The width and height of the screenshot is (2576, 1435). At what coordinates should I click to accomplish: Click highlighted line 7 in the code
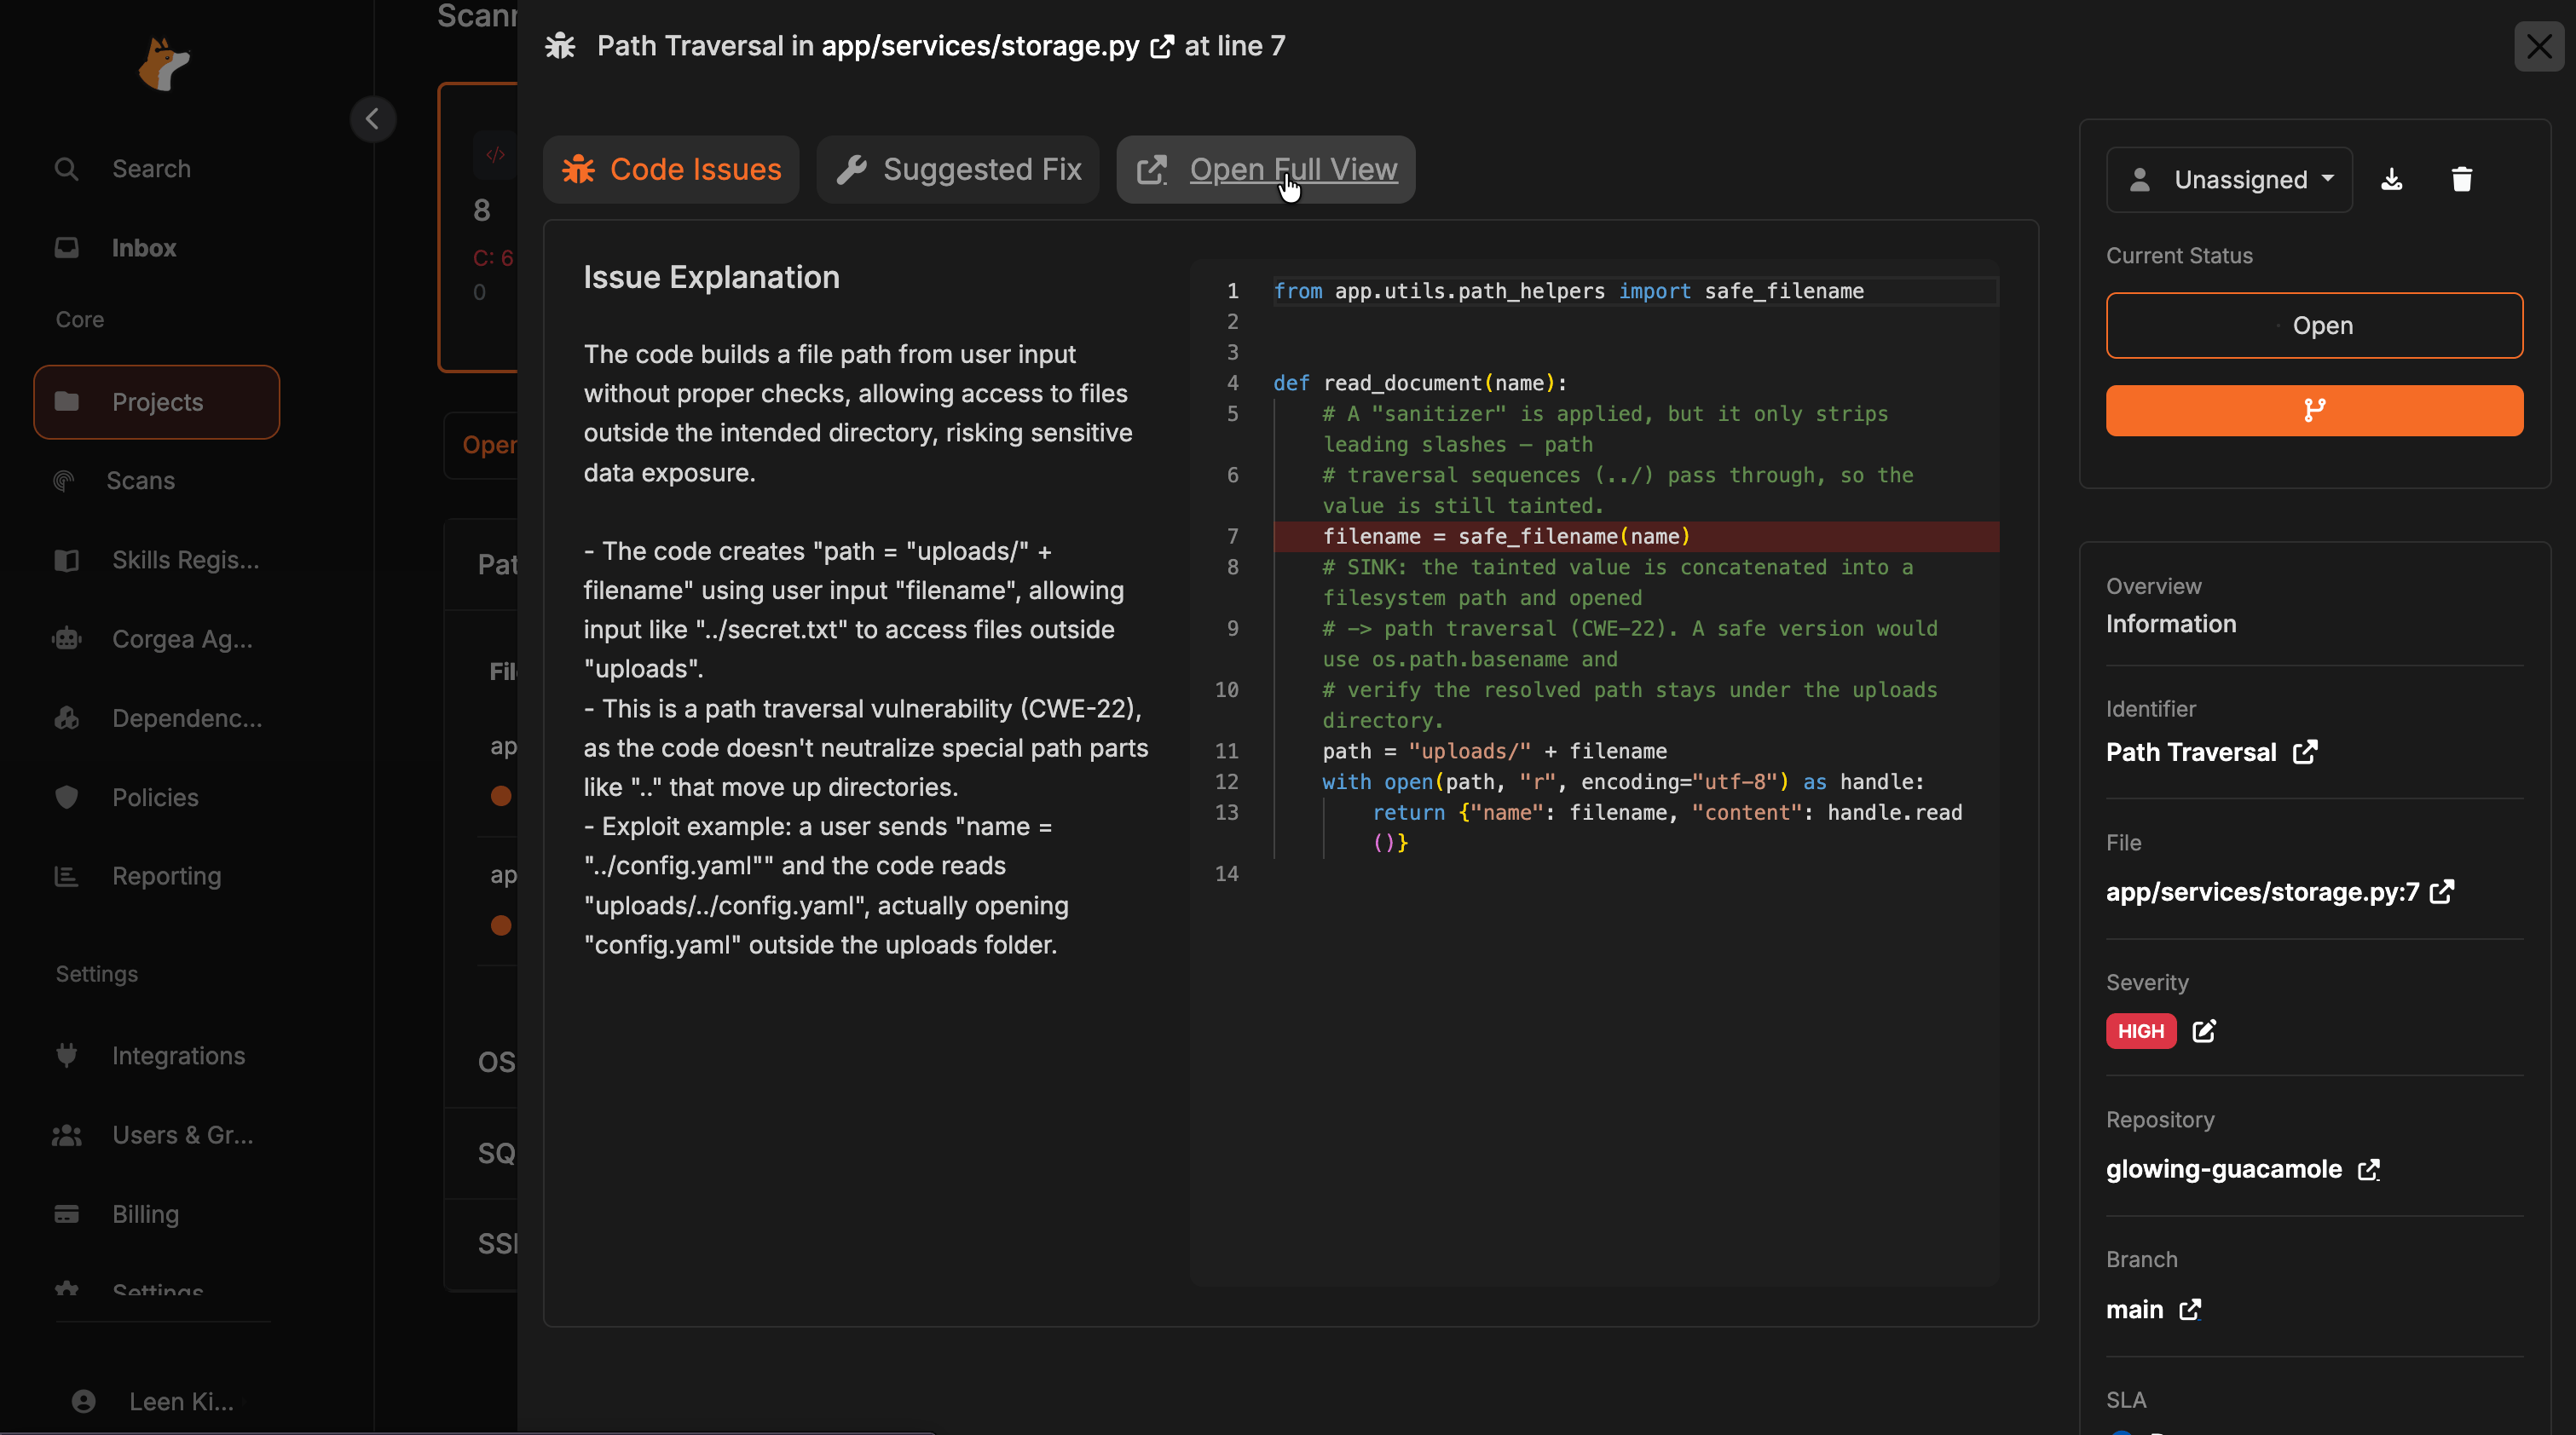(1636, 537)
